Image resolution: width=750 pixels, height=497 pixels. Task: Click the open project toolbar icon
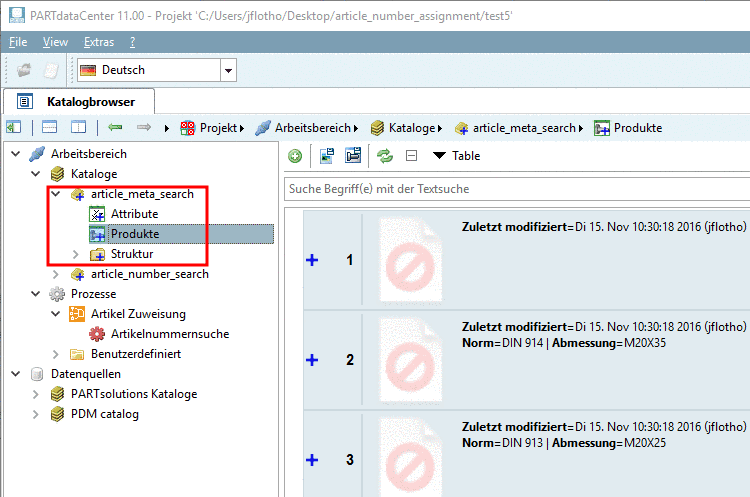[24, 70]
